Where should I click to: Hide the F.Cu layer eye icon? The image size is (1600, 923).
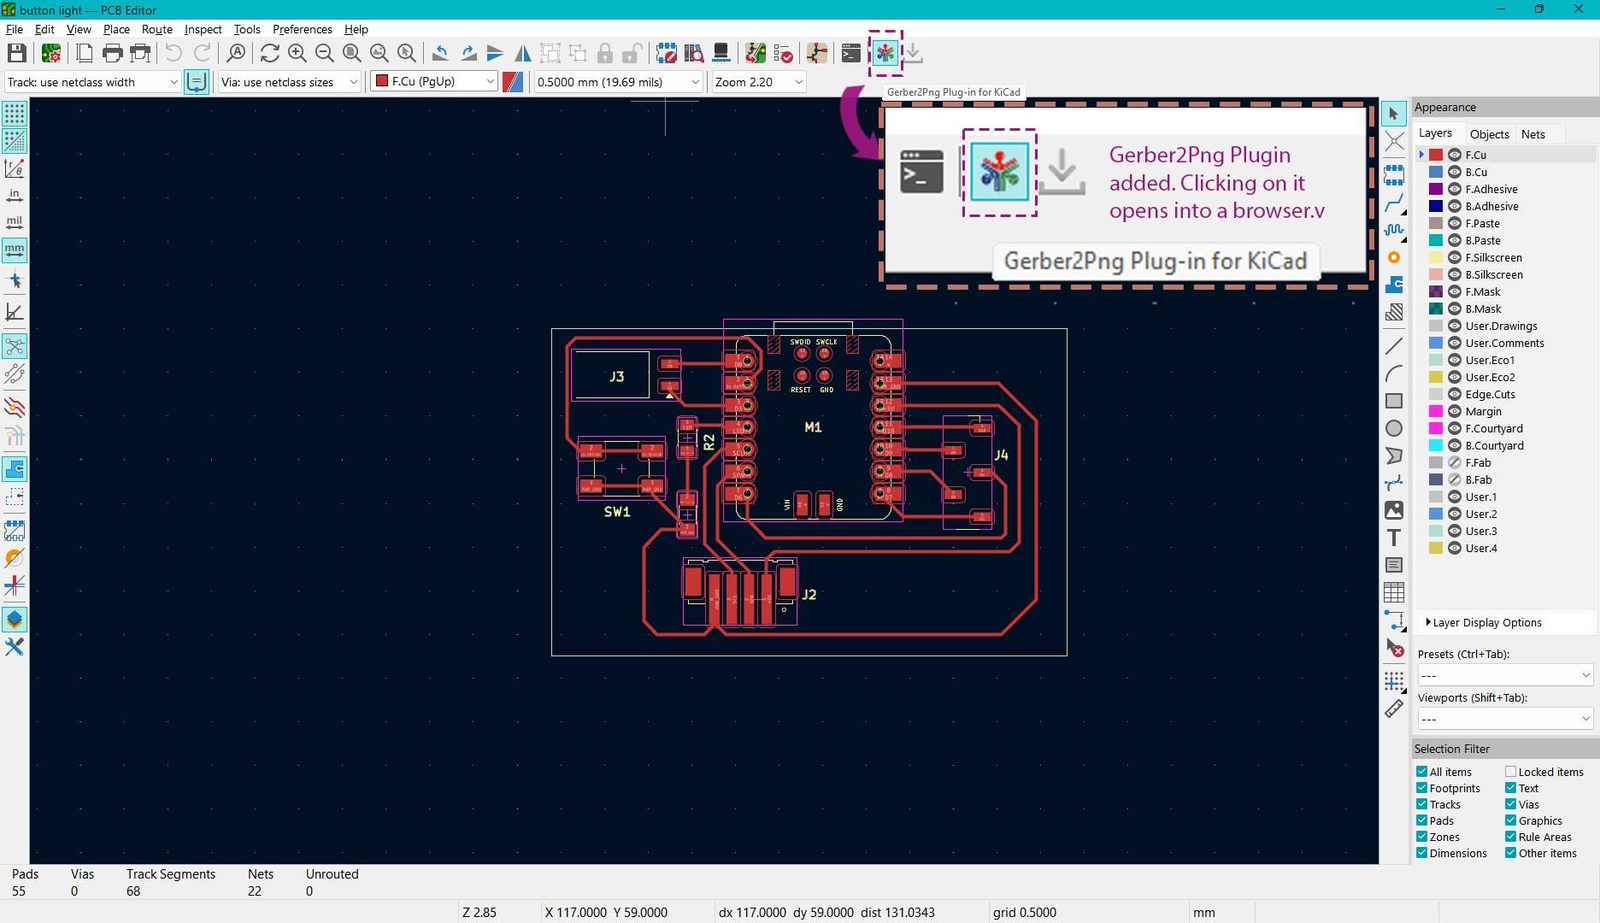[x=1455, y=155]
